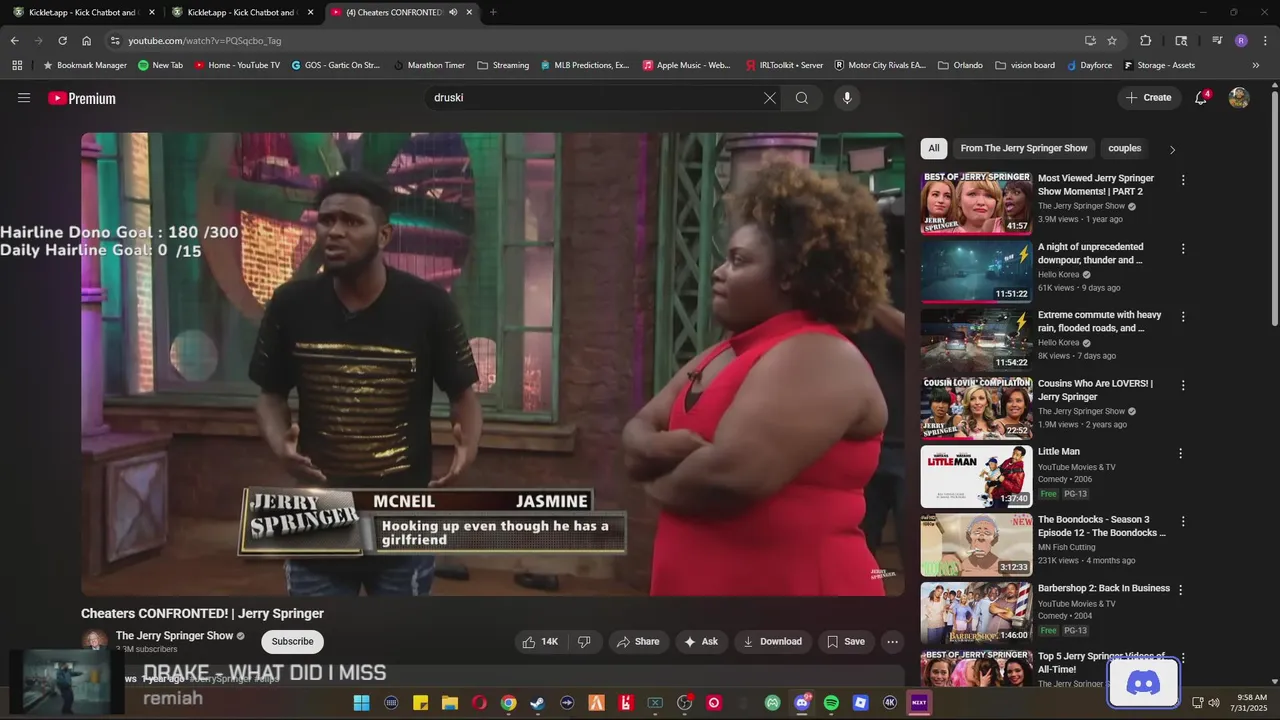1280x720 pixels.
Task: Open 'Marathon Timer' bookmark
Action: [x=429, y=65]
